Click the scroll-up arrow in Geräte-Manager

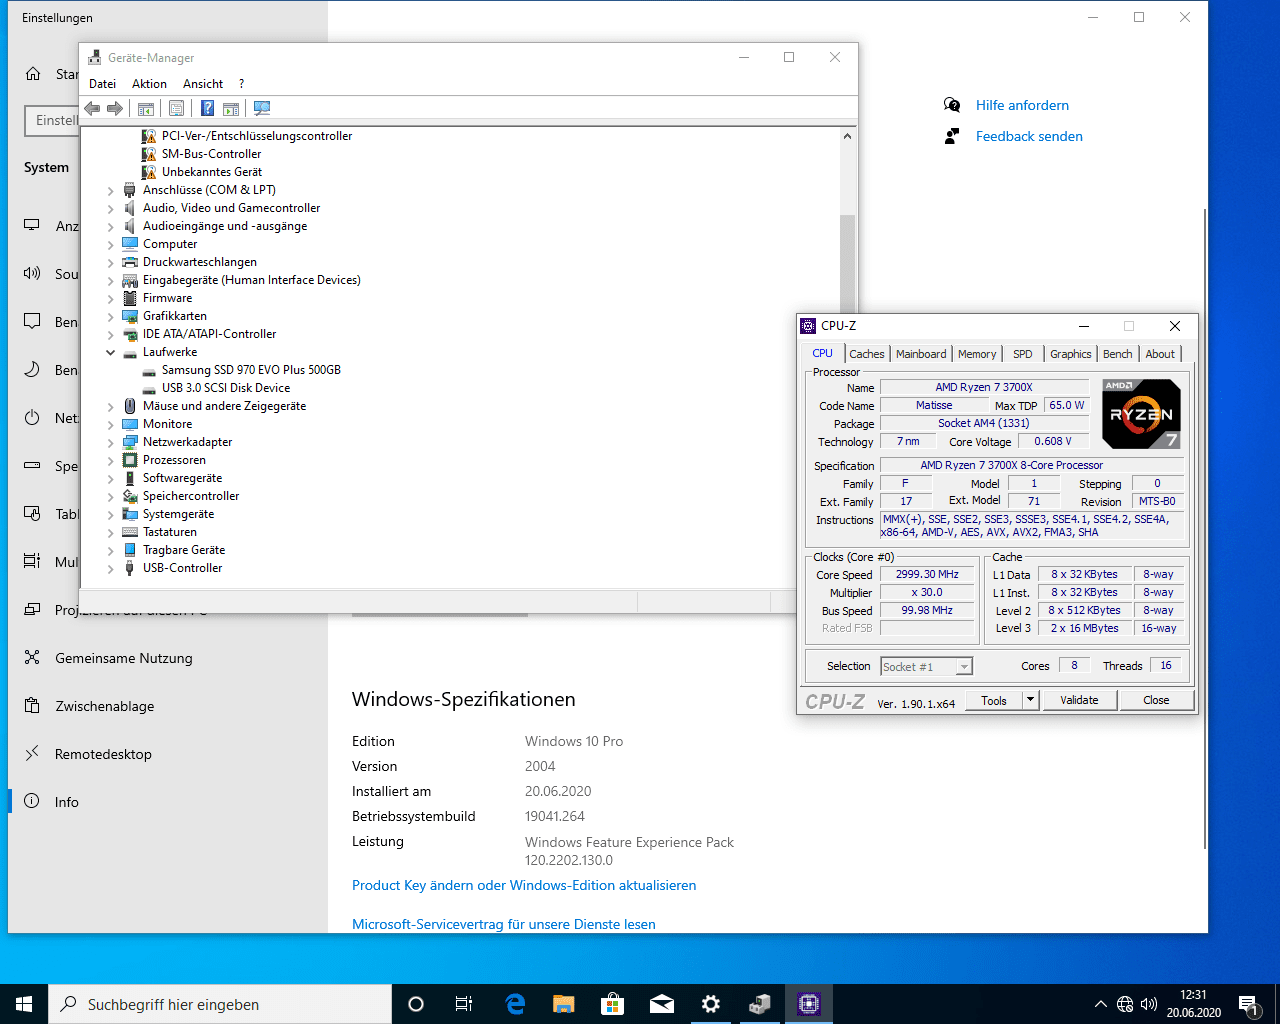coord(847,136)
